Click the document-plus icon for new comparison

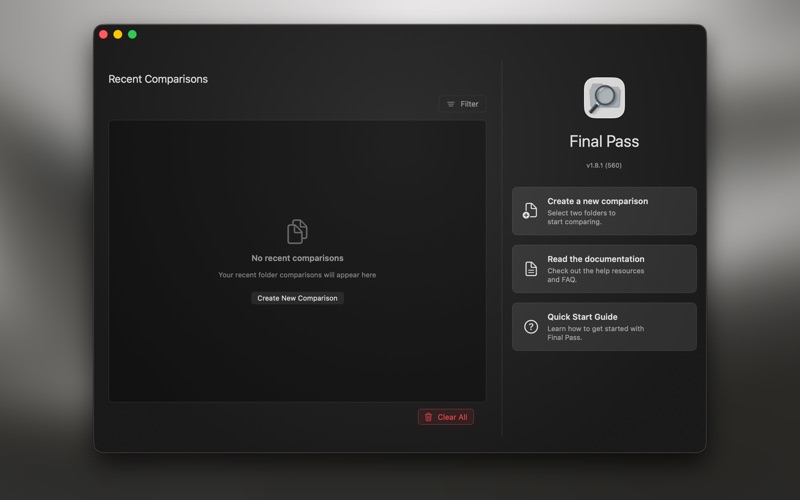(530, 211)
